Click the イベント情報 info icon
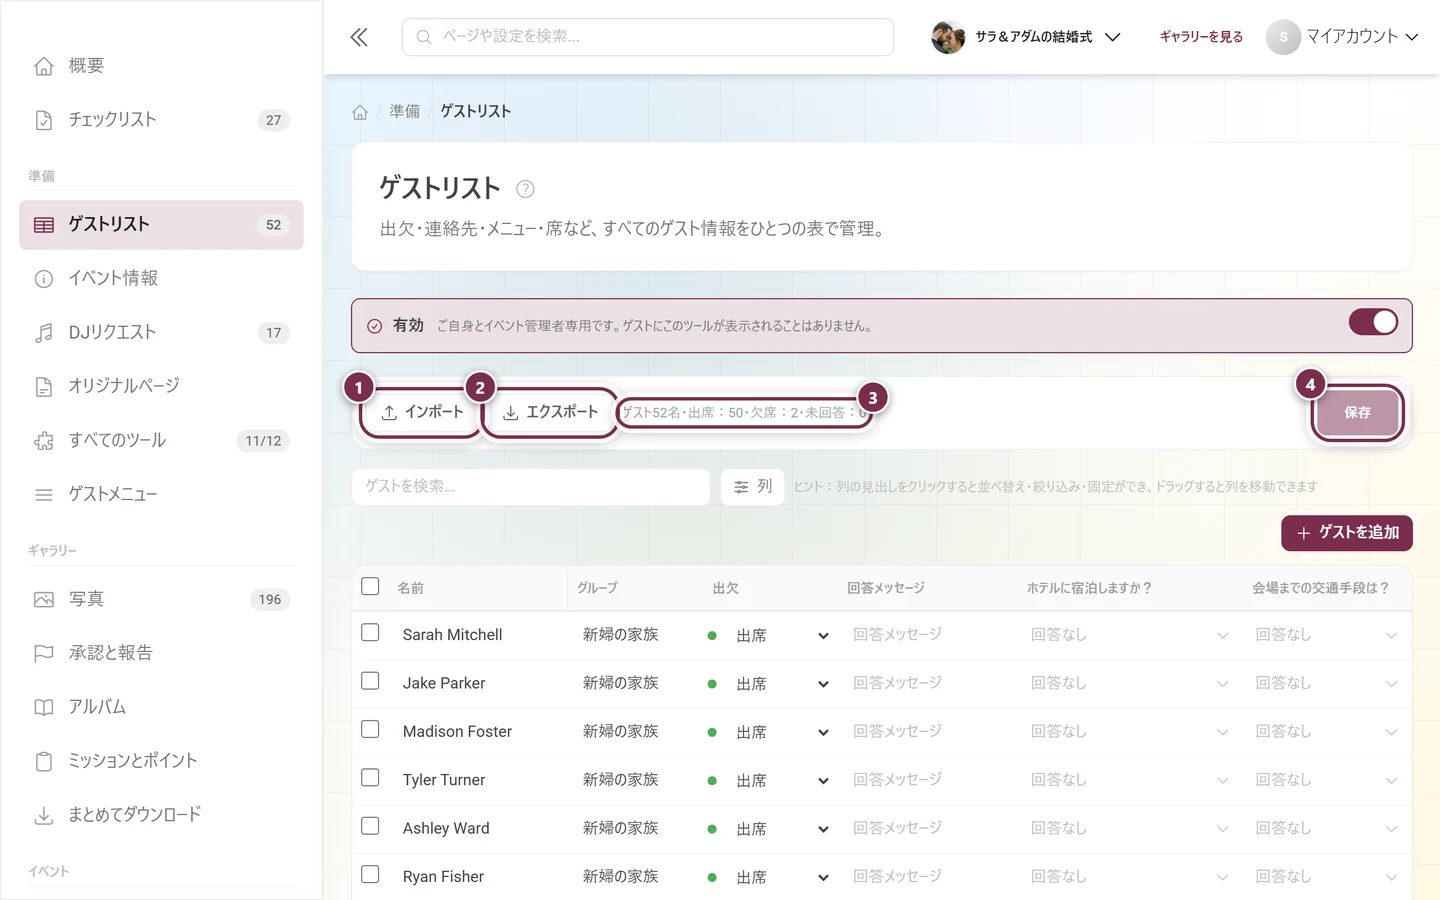 click(x=44, y=279)
